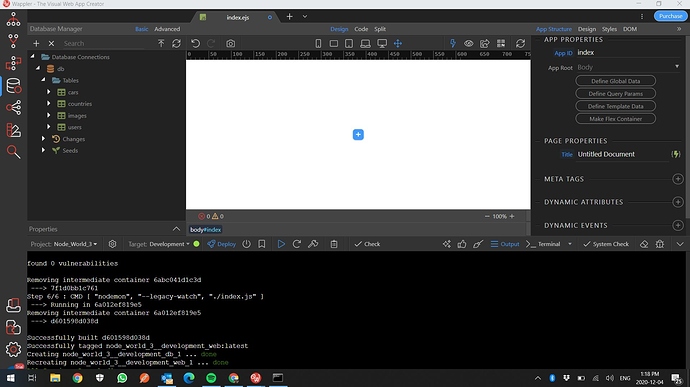Open the DOM panel tab
The width and height of the screenshot is (690, 387).
pyautogui.click(x=630, y=29)
